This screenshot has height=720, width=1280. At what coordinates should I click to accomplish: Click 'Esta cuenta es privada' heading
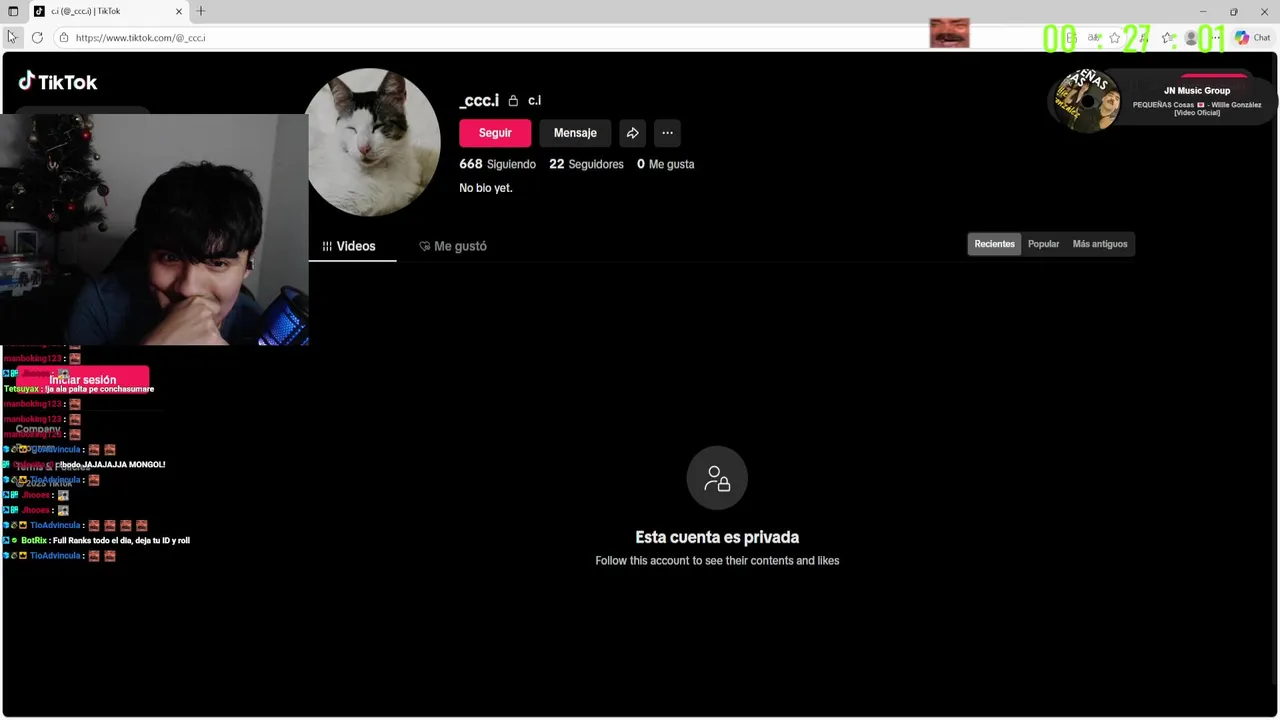coord(717,537)
